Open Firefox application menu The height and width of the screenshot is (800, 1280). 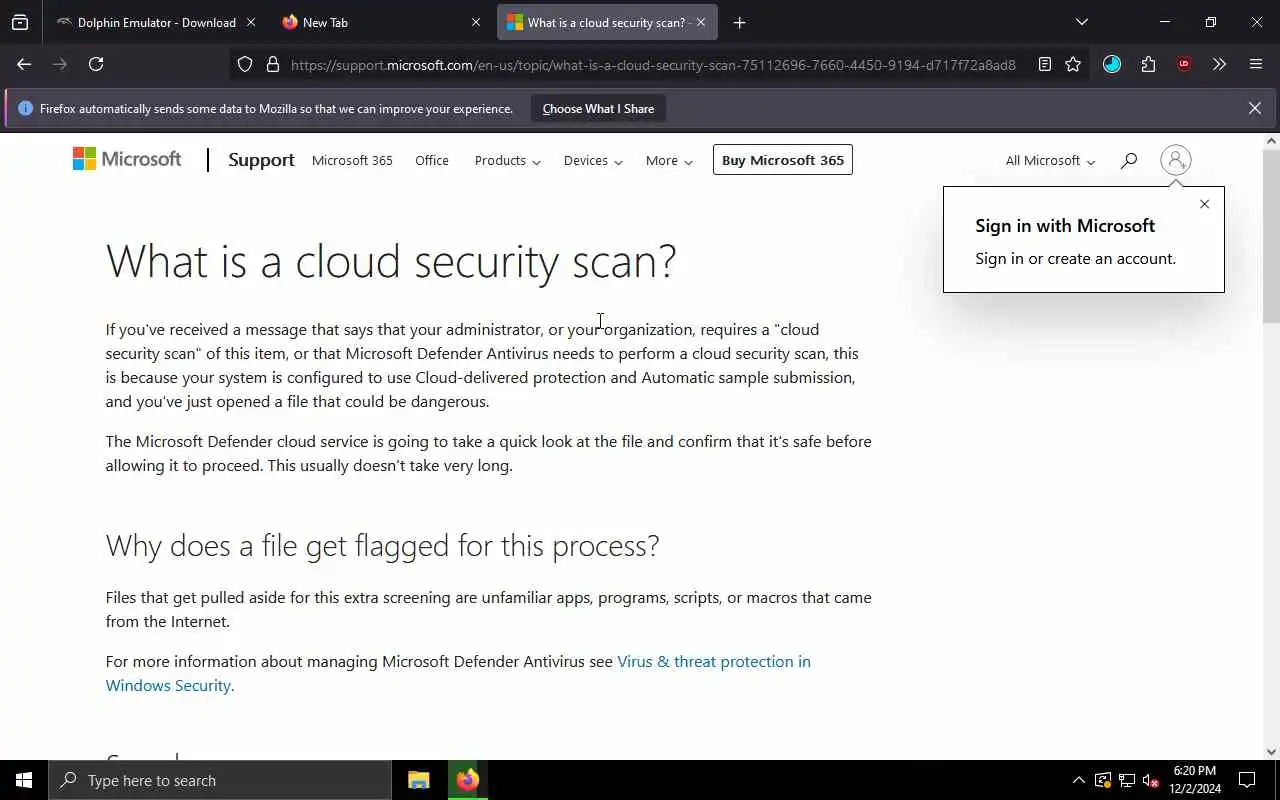[x=1256, y=64]
